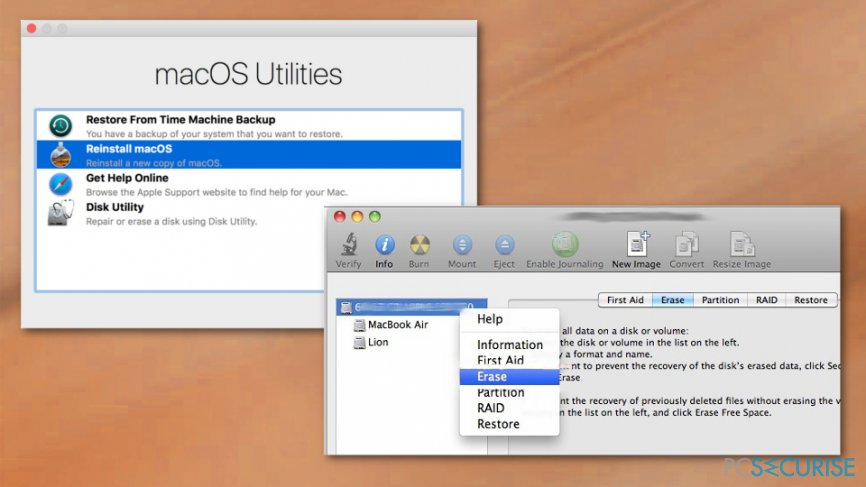Click the Verify microscope icon in Disk Utility

(x=349, y=244)
